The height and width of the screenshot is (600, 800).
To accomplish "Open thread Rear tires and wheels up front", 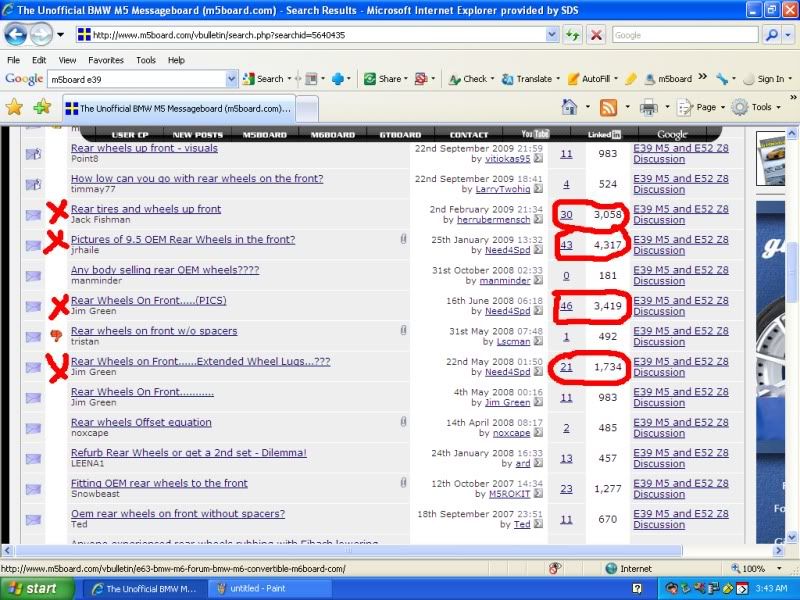I will click(x=146, y=209).
